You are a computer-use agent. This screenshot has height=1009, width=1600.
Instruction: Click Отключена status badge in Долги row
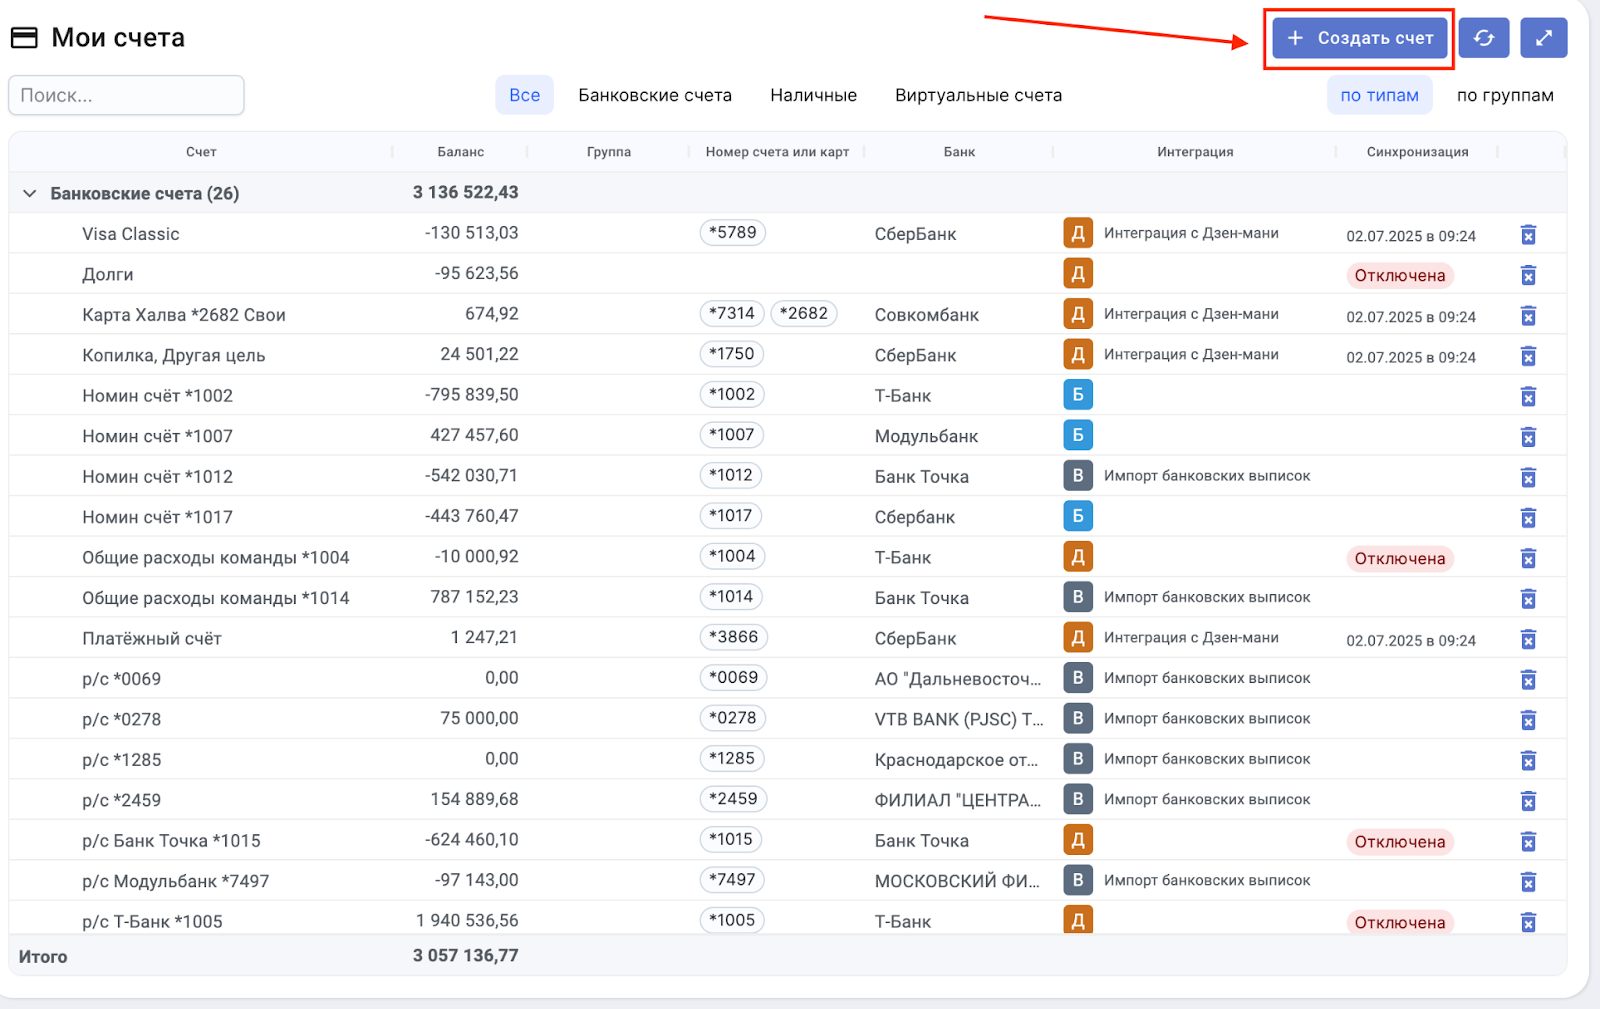pyautogui.click(x=1399, y=276)
